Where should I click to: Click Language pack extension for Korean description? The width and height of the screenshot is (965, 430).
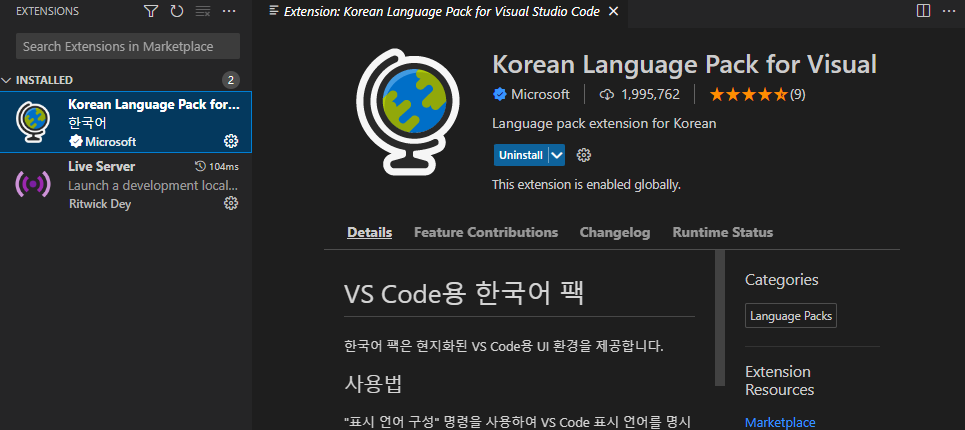coord(604,123)
